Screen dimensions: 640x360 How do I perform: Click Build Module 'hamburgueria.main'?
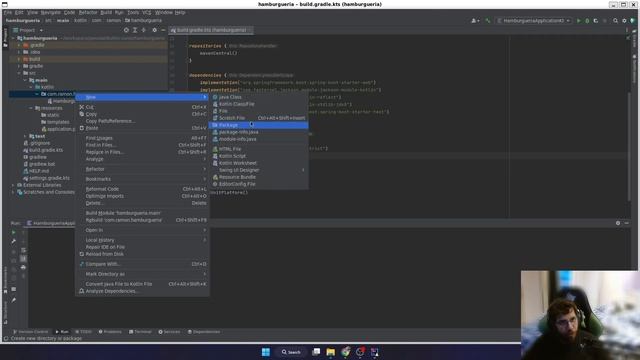[142, 213]
